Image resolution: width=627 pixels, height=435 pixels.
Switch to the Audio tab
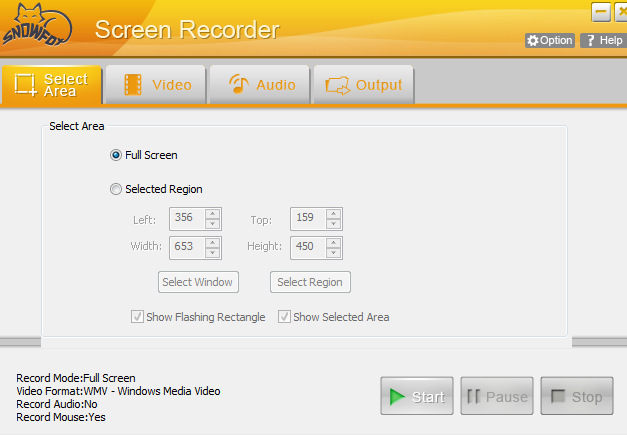pyautogui.click(x=260, y=85)
